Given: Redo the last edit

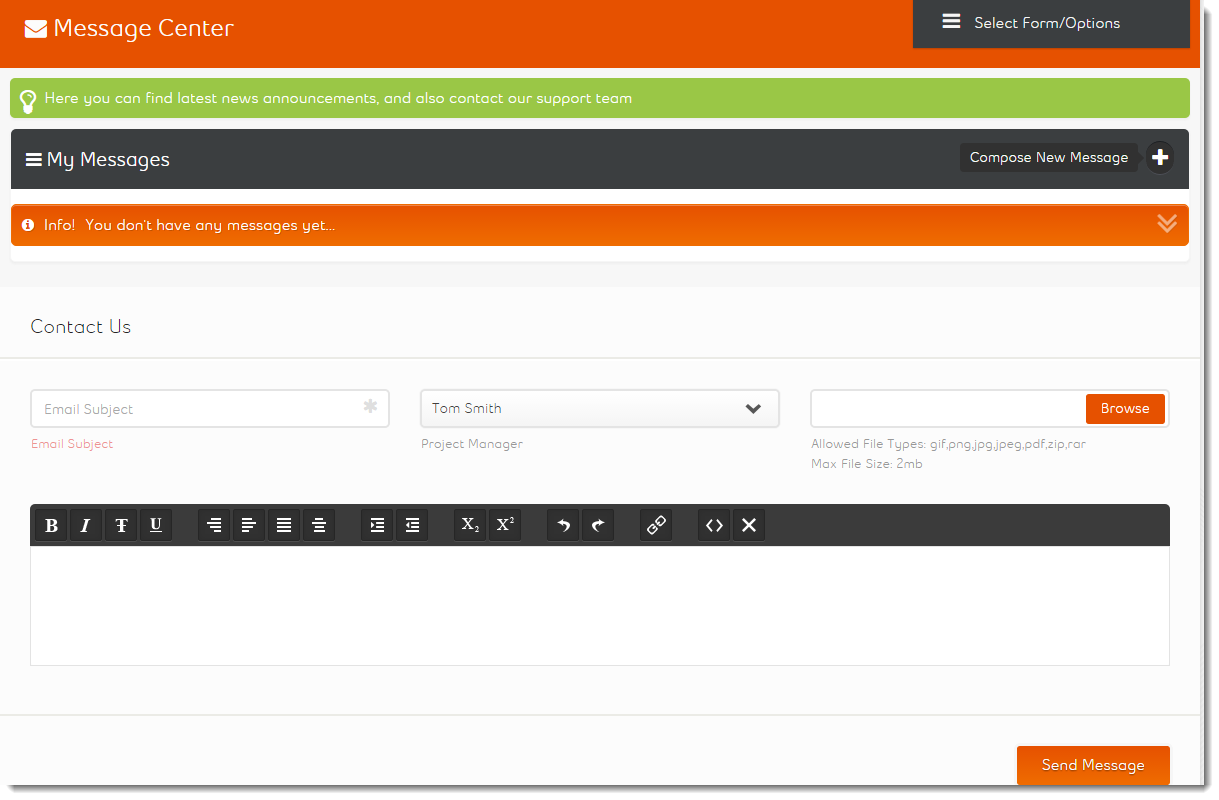Looking at the screenshot, I should pyautogui.click(x=598, y=525).
